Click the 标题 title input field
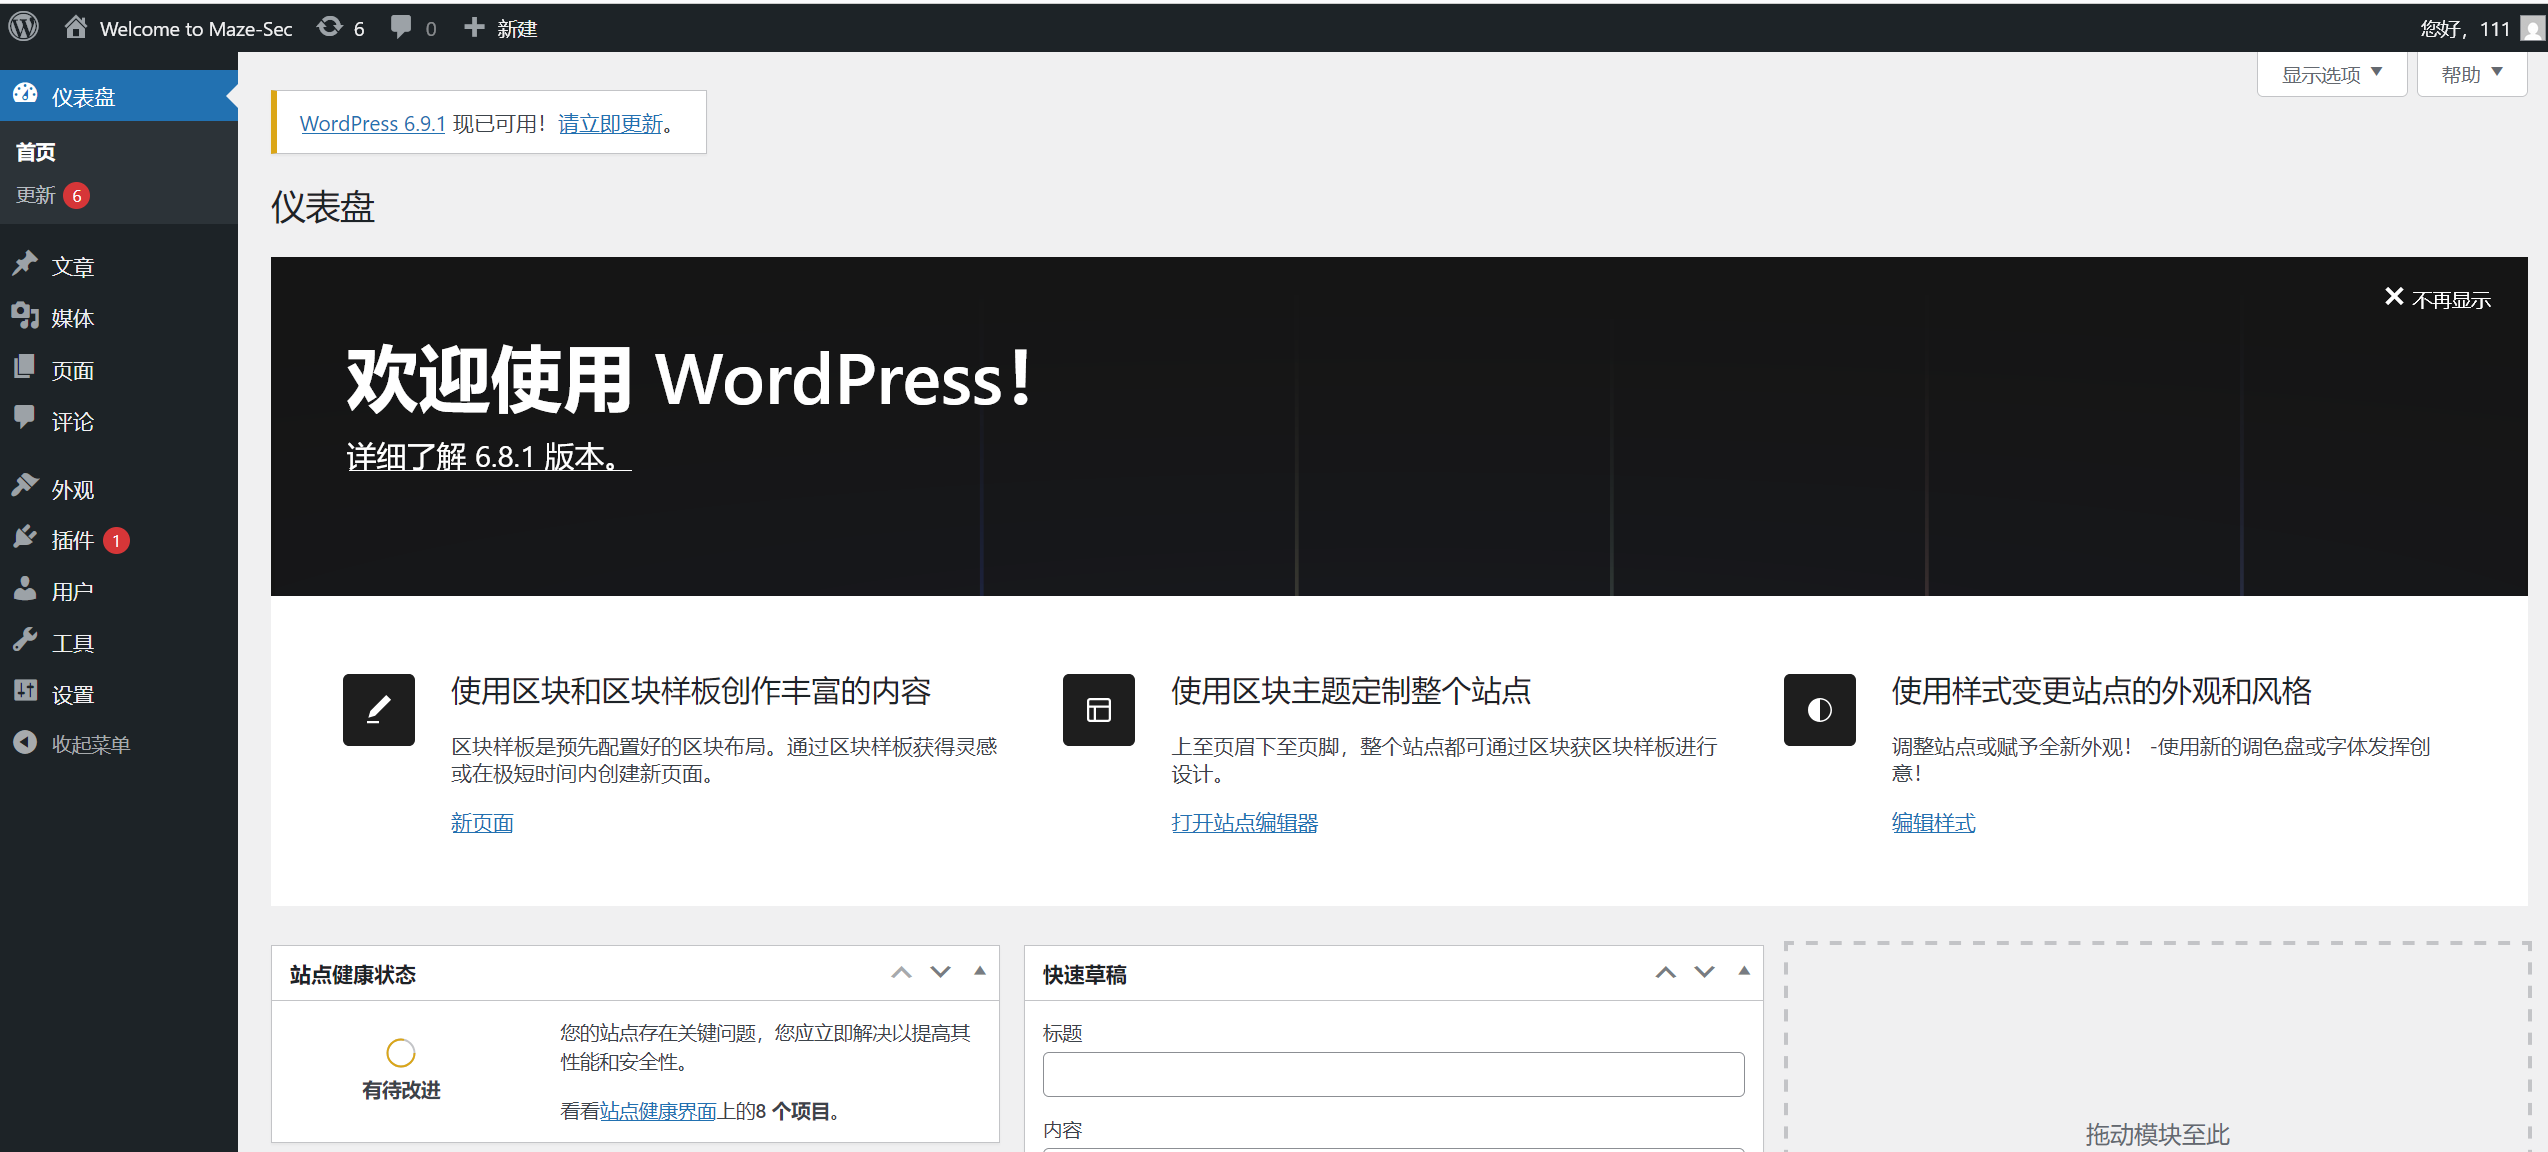2548x1152 pixels. 1393,1074
